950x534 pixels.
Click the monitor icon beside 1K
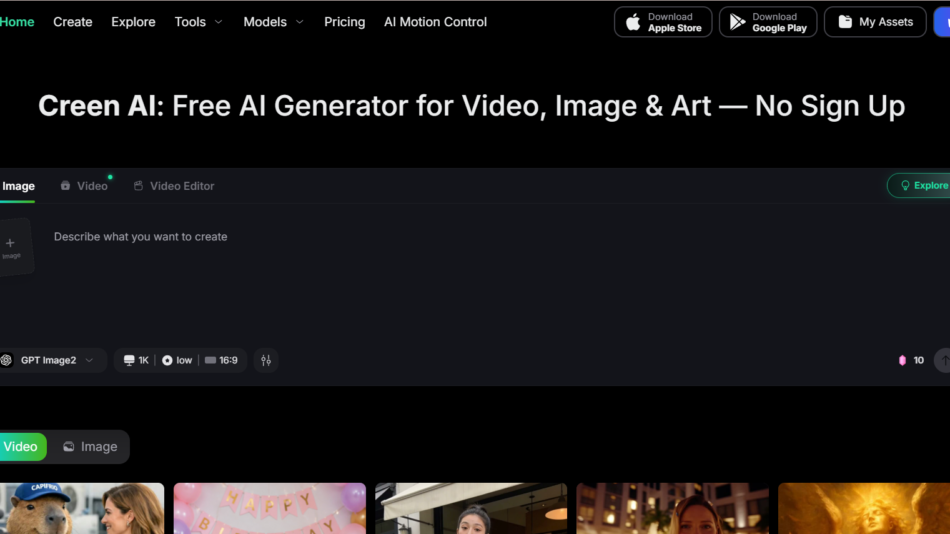129,360
